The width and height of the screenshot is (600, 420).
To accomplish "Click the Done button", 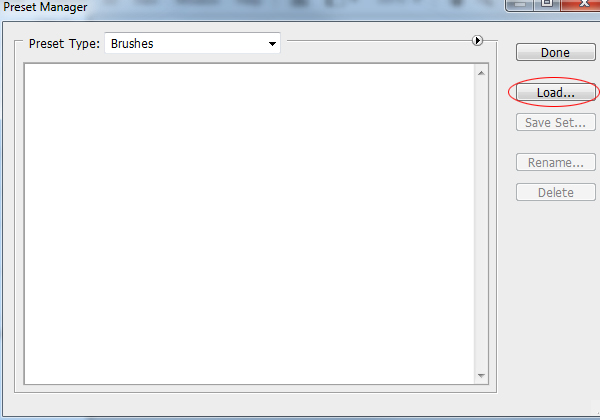I will point(556,52).
